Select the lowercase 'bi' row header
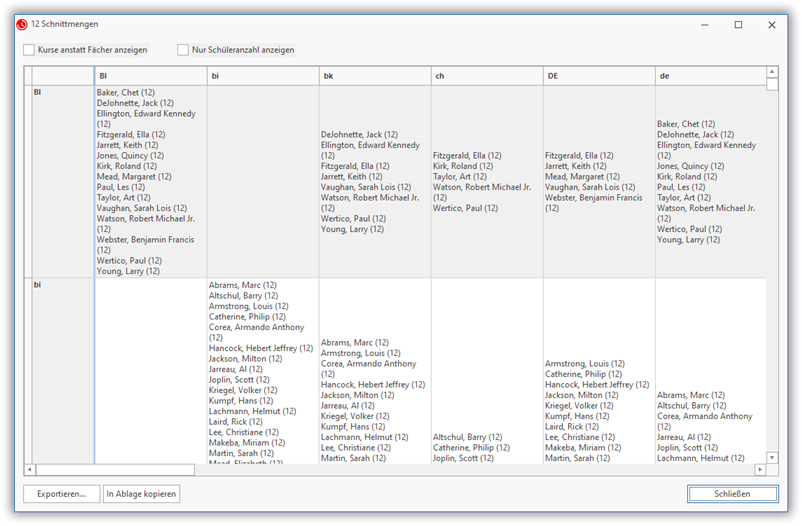This screenshot has width=802, height=526. pyautogui.click(x=63, y=370)
